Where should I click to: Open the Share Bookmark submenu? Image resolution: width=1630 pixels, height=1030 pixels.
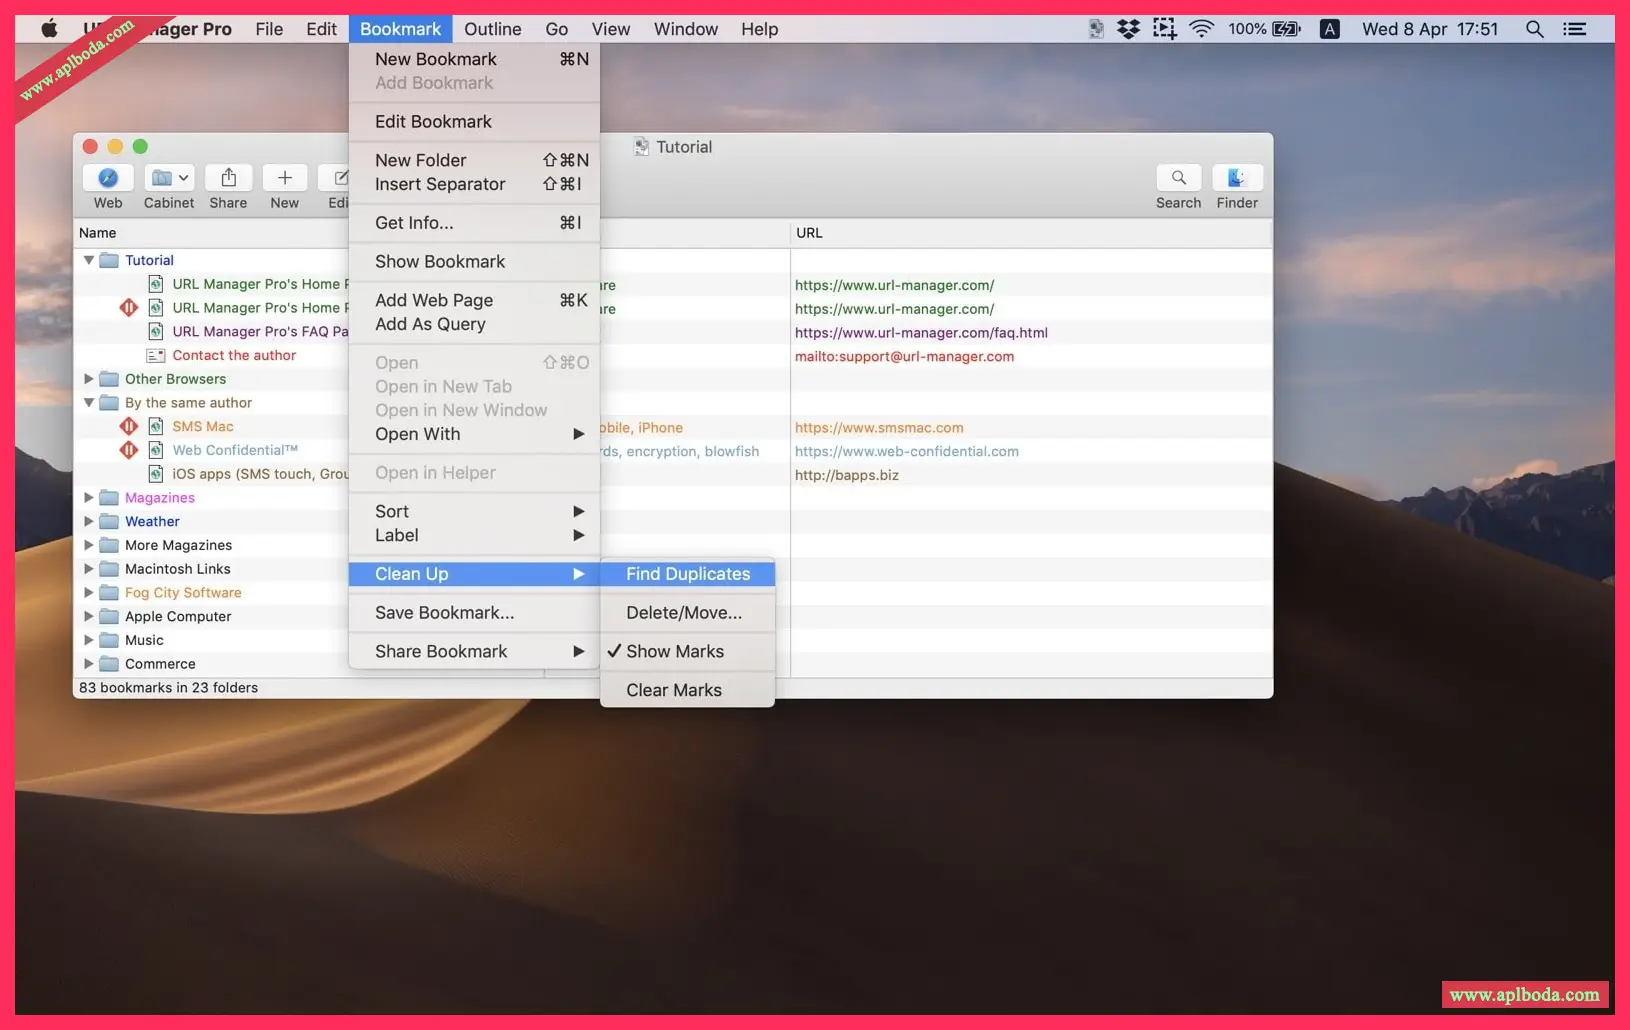[x=474, y=651]
